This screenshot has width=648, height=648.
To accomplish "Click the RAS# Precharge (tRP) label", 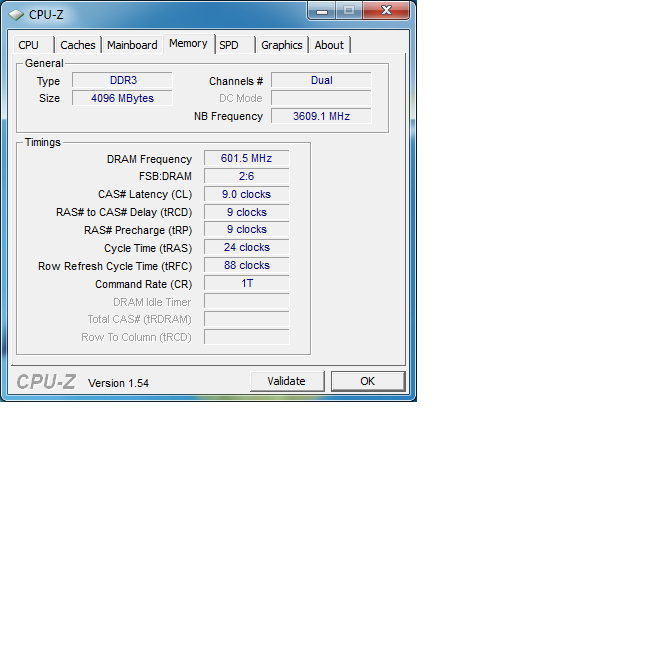I will tap(138, 230).
